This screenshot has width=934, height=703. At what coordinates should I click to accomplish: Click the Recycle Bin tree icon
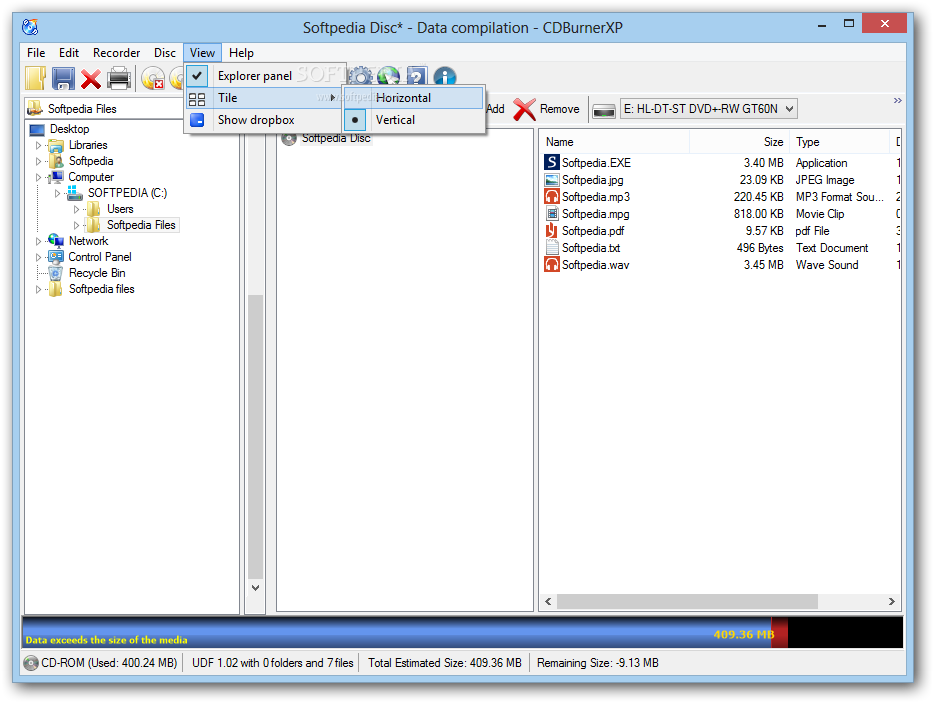click(55, 273)
